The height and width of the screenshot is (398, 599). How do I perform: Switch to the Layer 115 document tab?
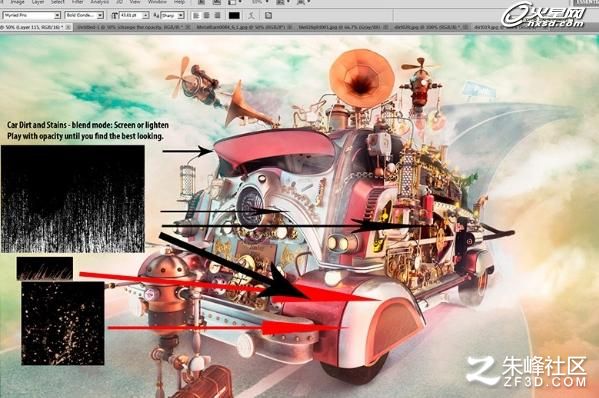click(33, 27)
